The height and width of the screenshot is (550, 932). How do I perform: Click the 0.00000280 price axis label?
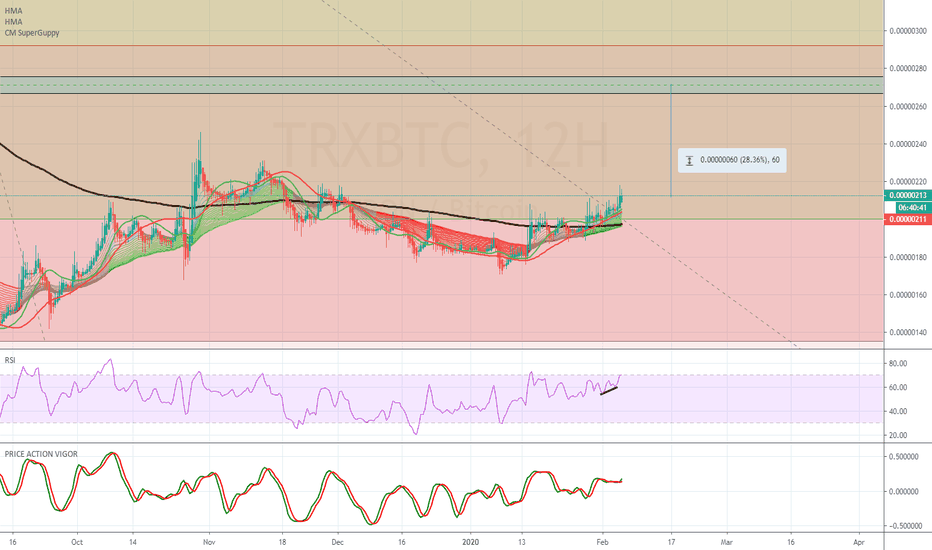pos(908,68)
